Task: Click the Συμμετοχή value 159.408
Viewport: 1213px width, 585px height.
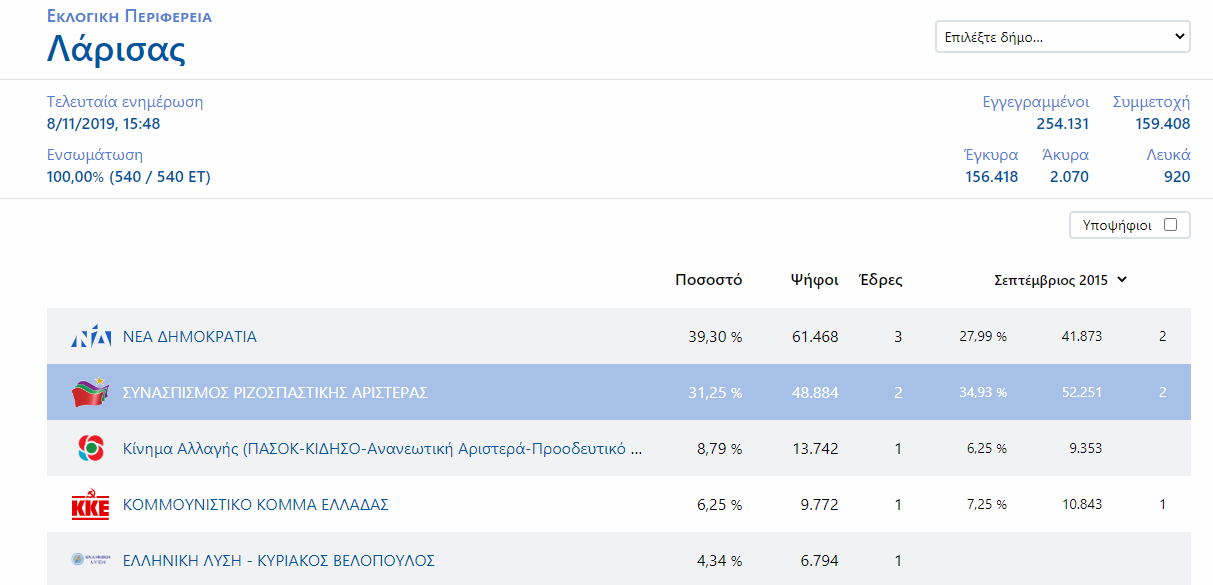Action: [1162, 124]
